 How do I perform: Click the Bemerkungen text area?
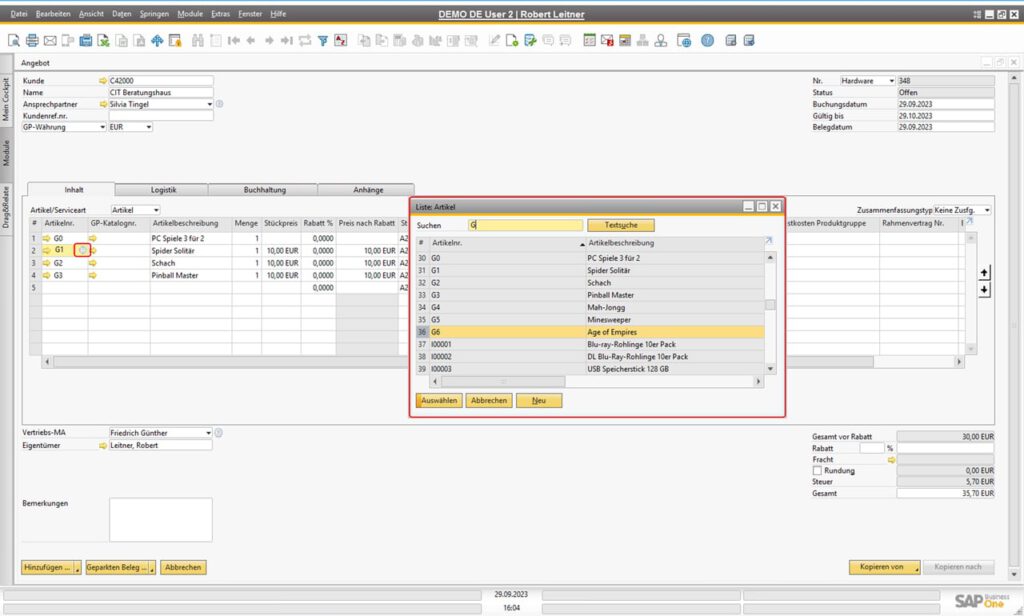pyautogui.click(x=161, y=520)
